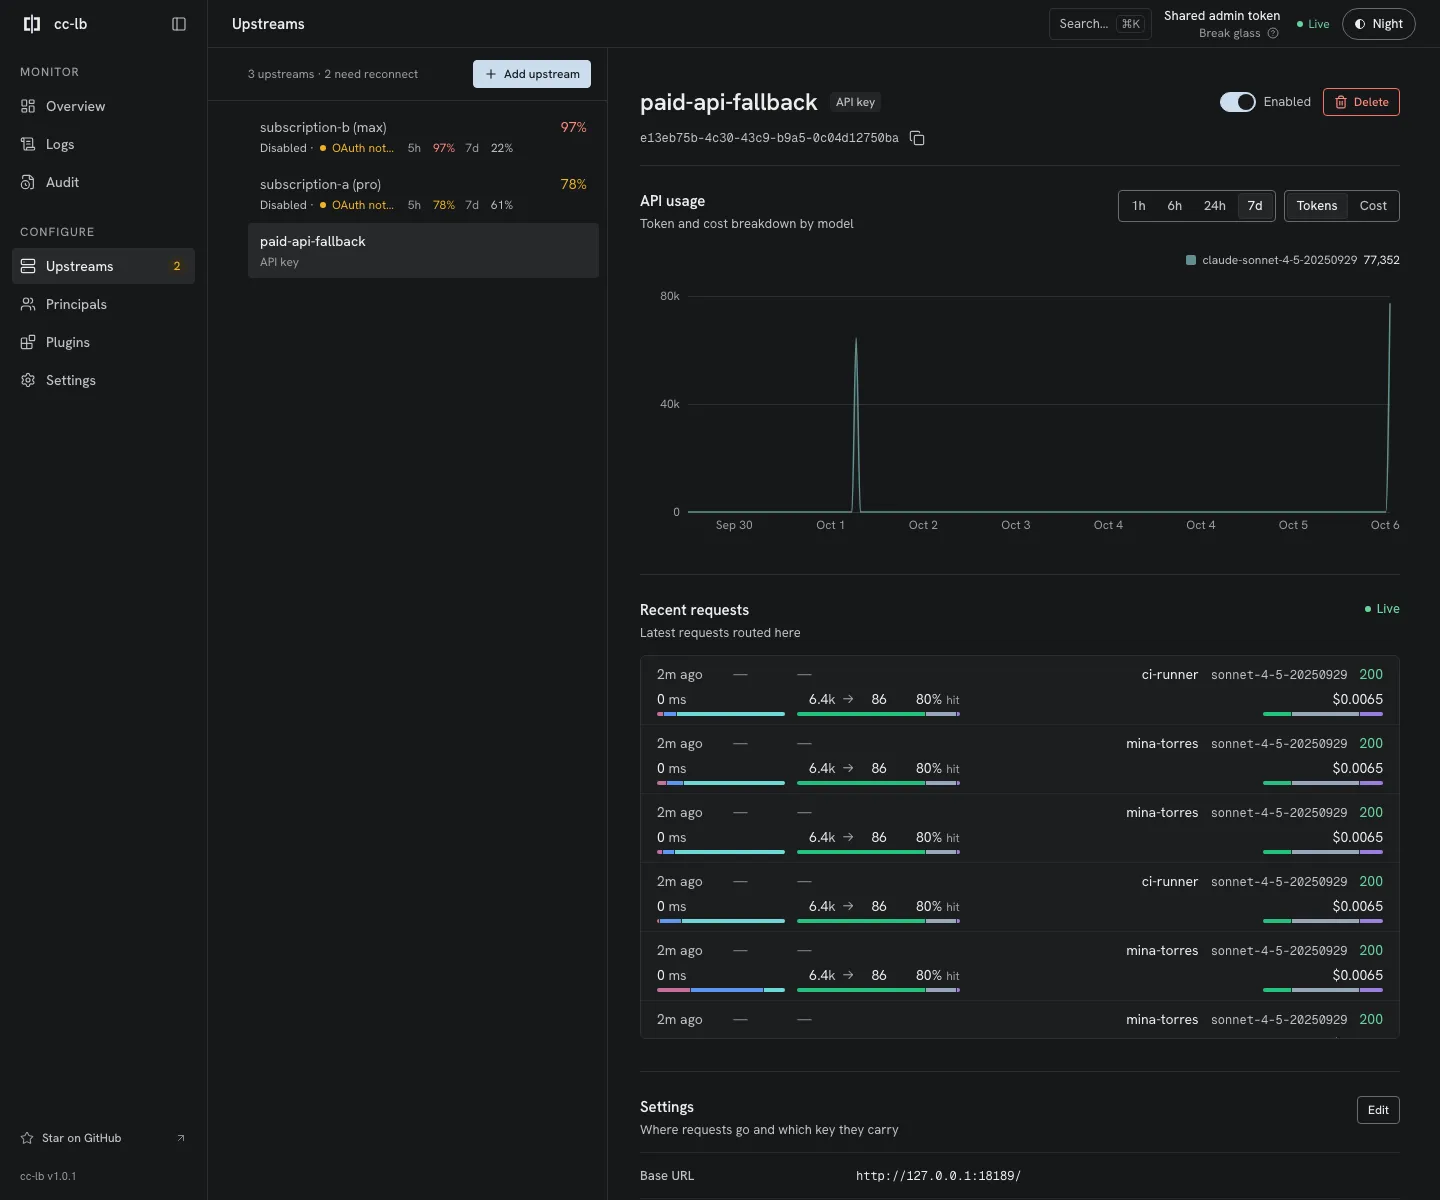
Task: Select the 6h time range
Action: tap(1175, 206)
